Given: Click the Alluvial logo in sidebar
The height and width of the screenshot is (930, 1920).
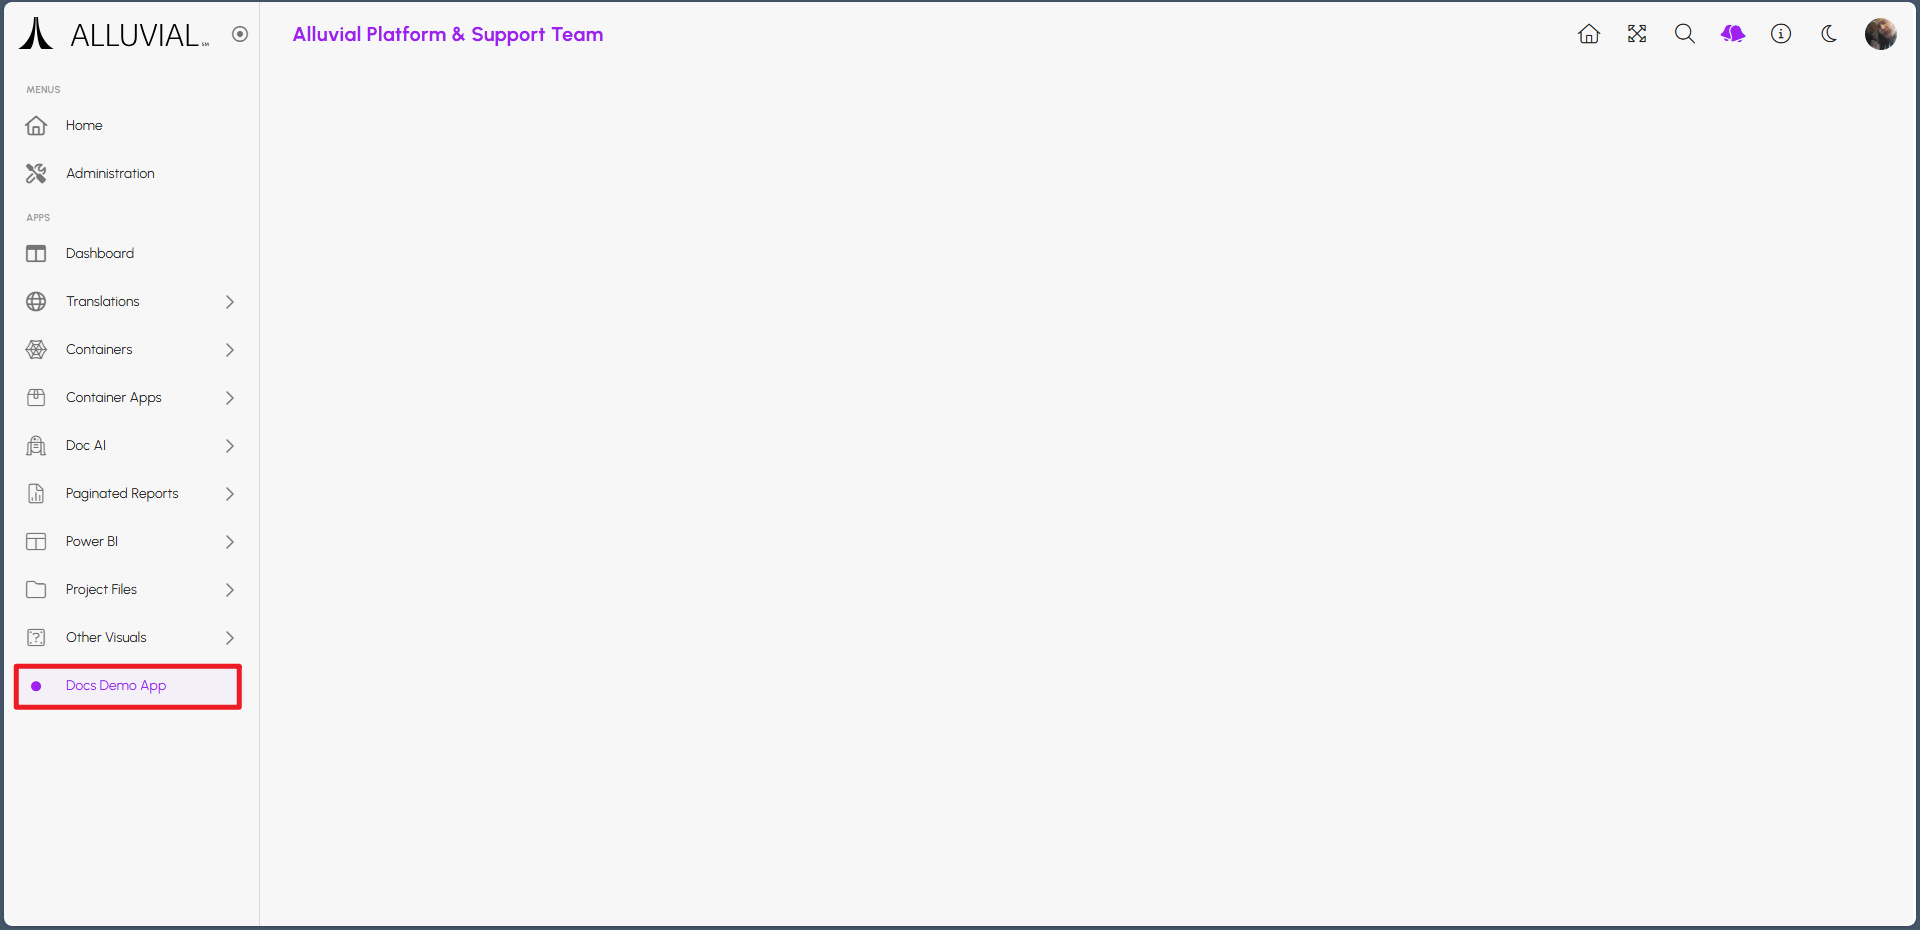Looking at the screenshot, I should point(114,35).
